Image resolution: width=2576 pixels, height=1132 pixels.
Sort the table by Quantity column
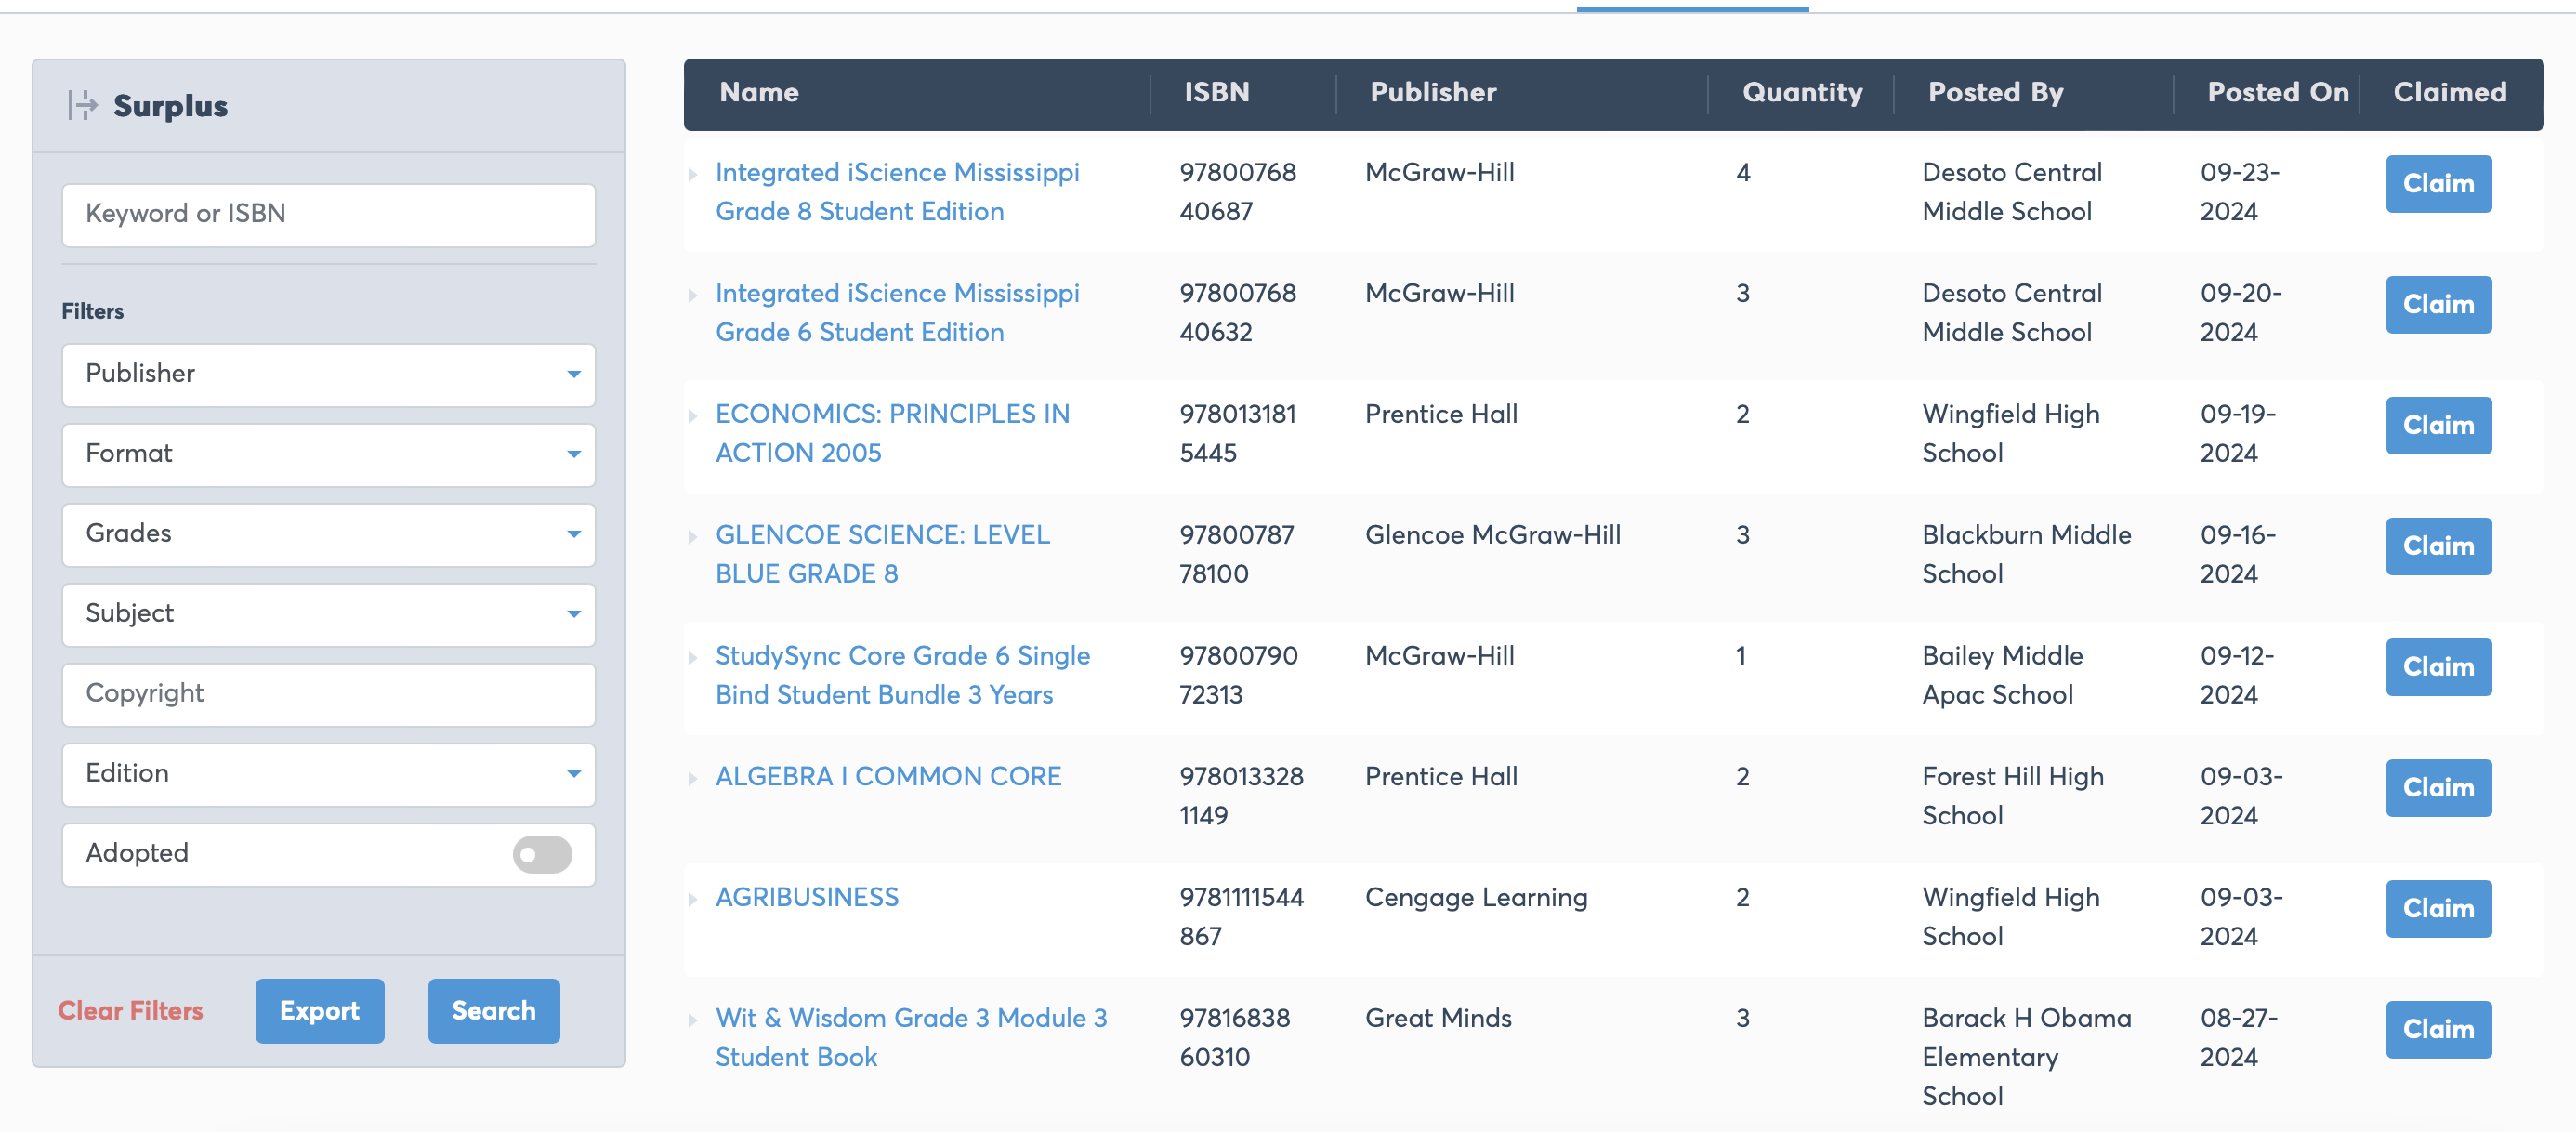pos(1802,92)
